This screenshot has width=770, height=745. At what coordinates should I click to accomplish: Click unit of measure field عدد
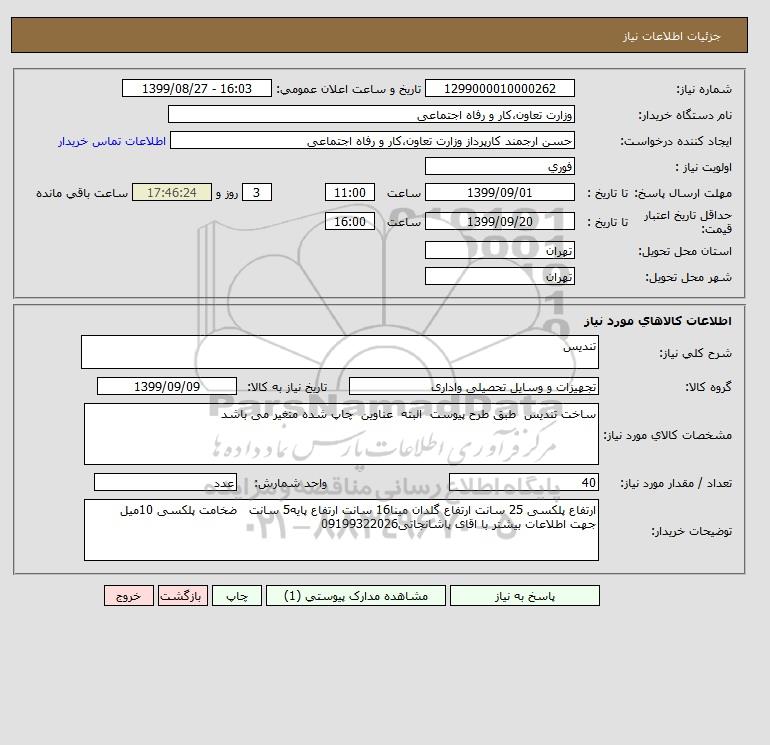[x=165, y=482]
